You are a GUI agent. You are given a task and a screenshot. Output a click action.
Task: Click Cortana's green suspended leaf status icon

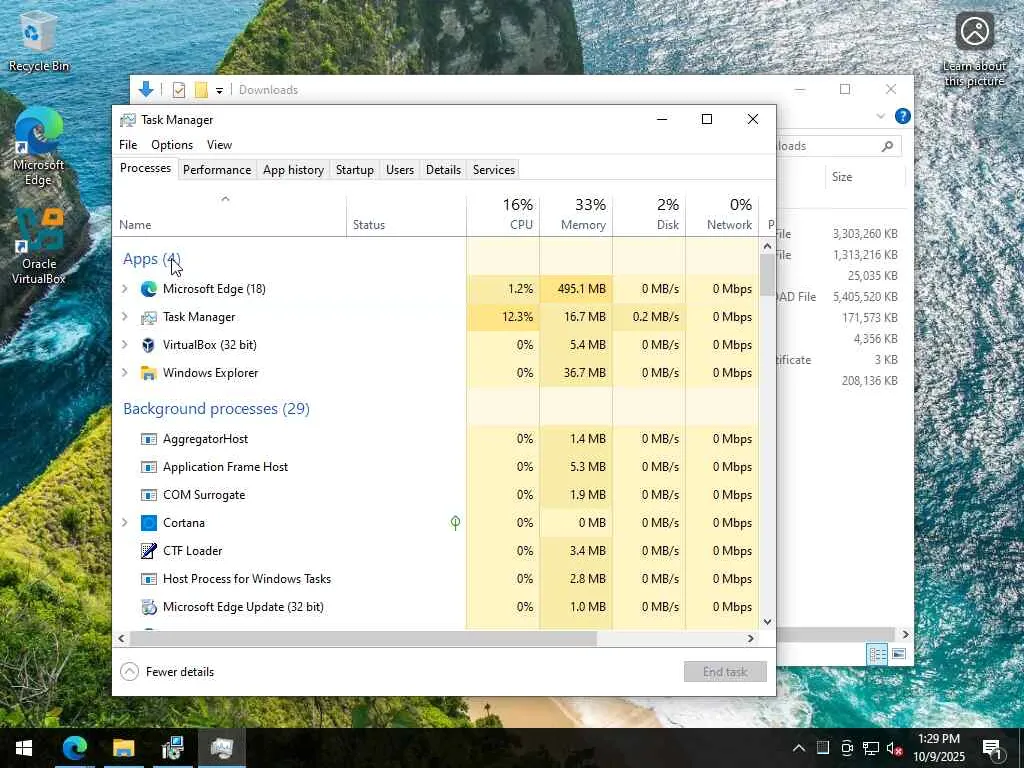click(455, 522)
